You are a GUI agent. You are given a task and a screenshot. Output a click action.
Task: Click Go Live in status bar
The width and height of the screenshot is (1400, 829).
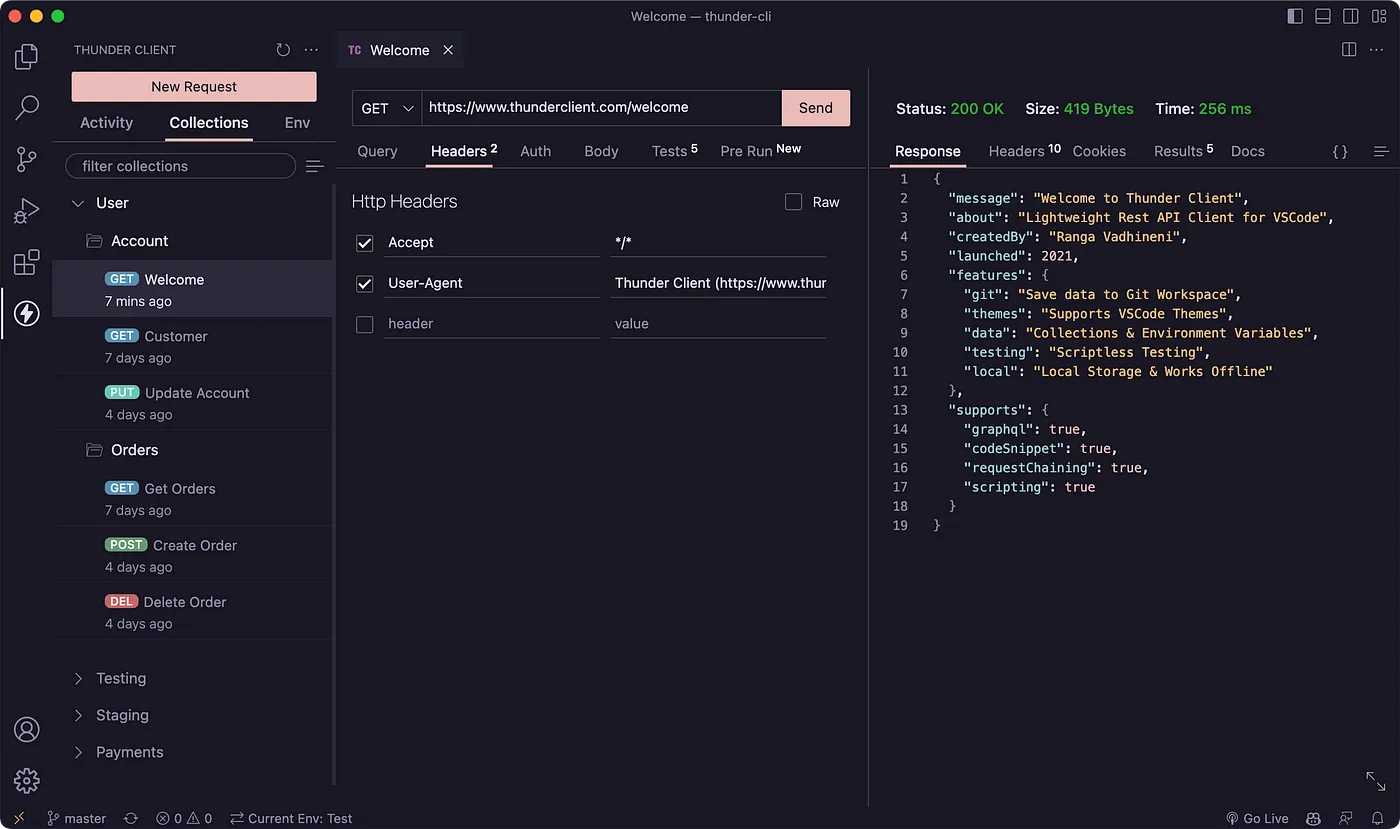click(1257, 818)
